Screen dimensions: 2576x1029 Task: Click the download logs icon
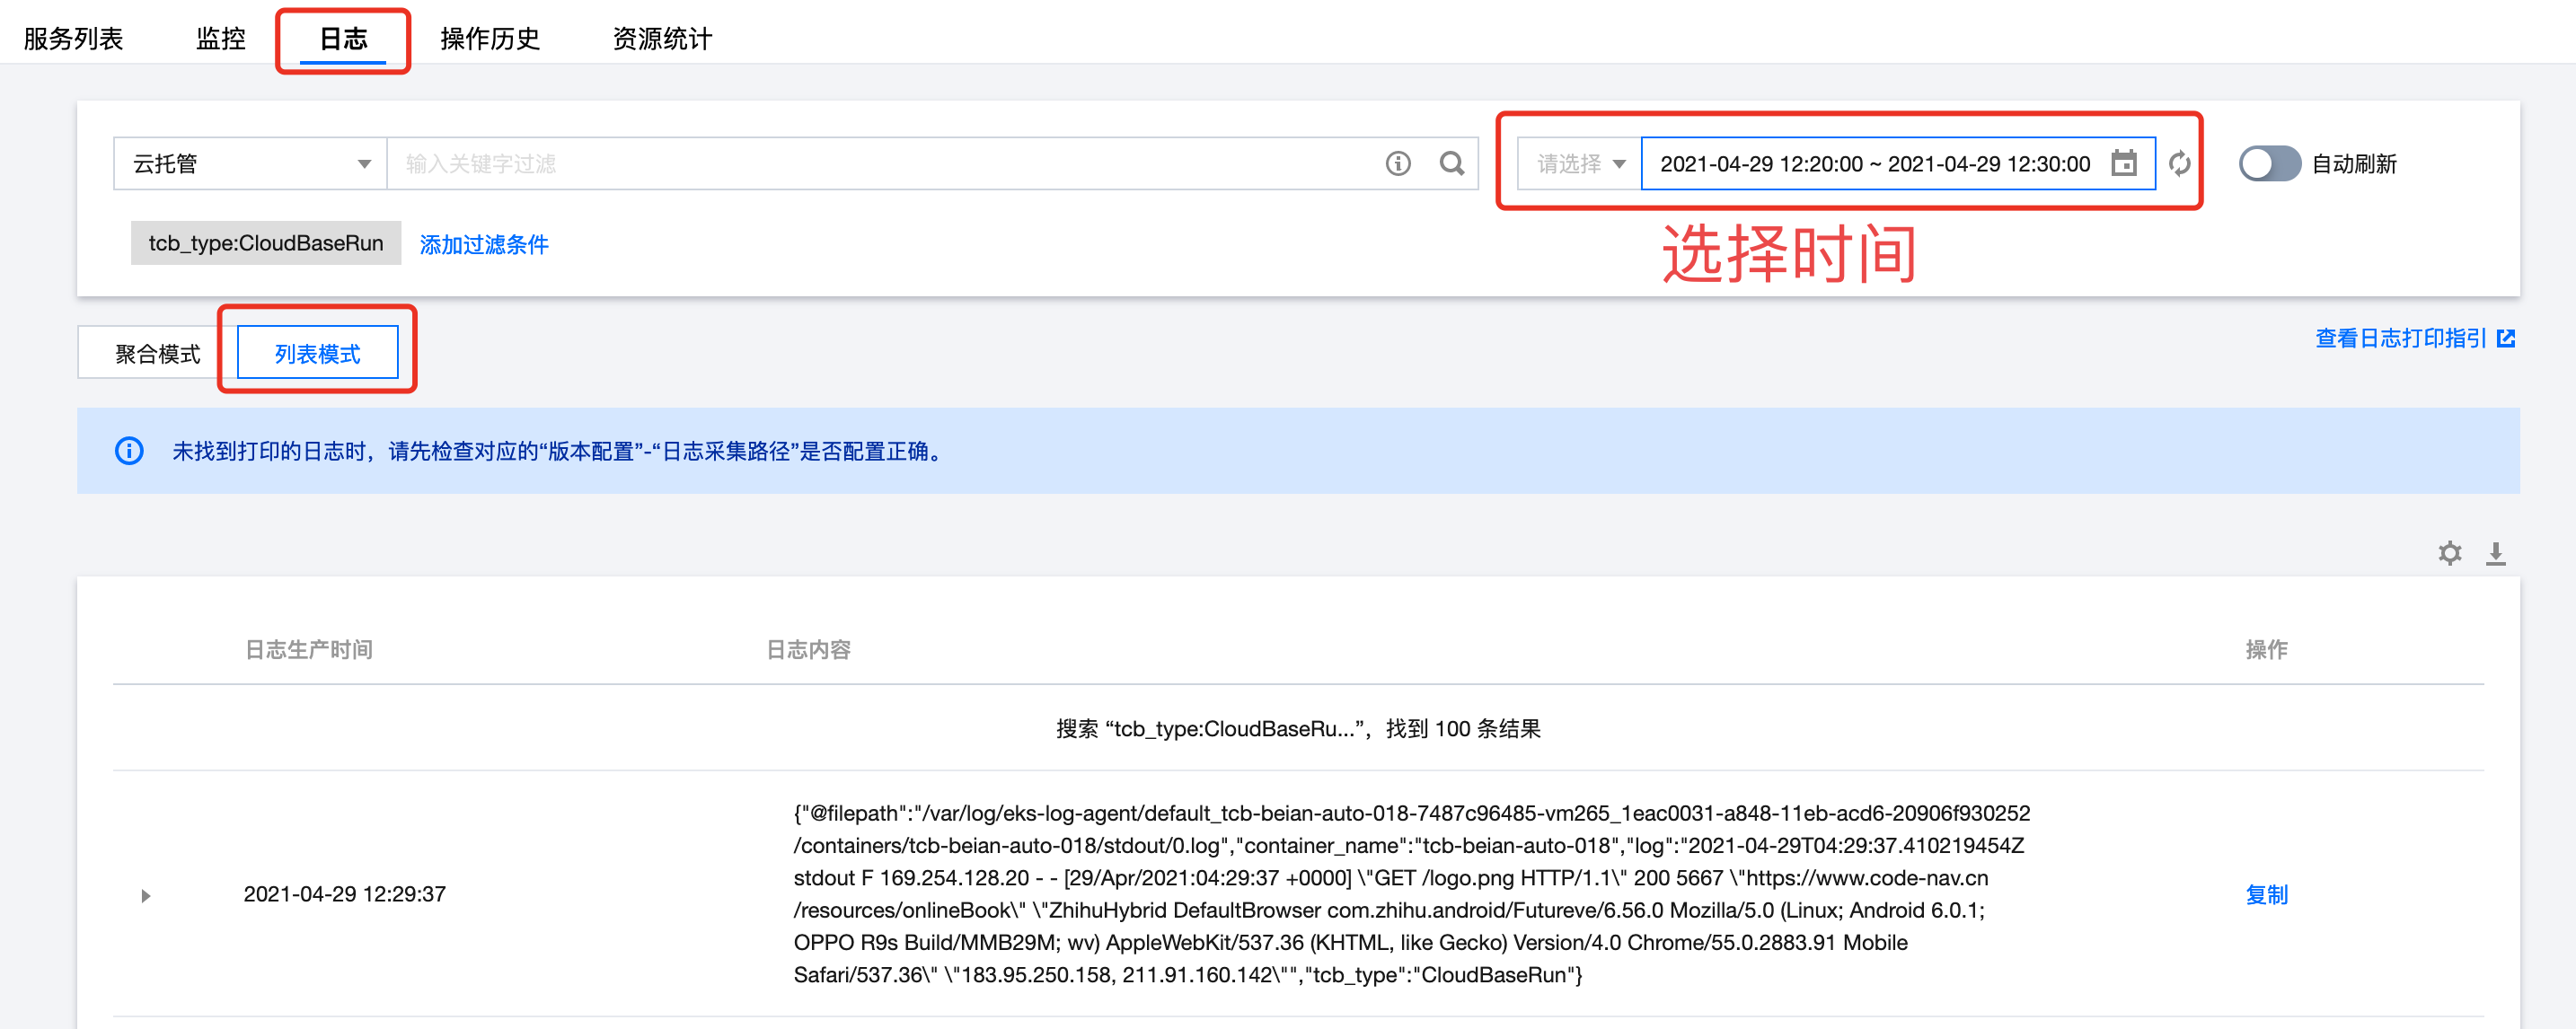pyautogui.click(x=2495, y=553)
